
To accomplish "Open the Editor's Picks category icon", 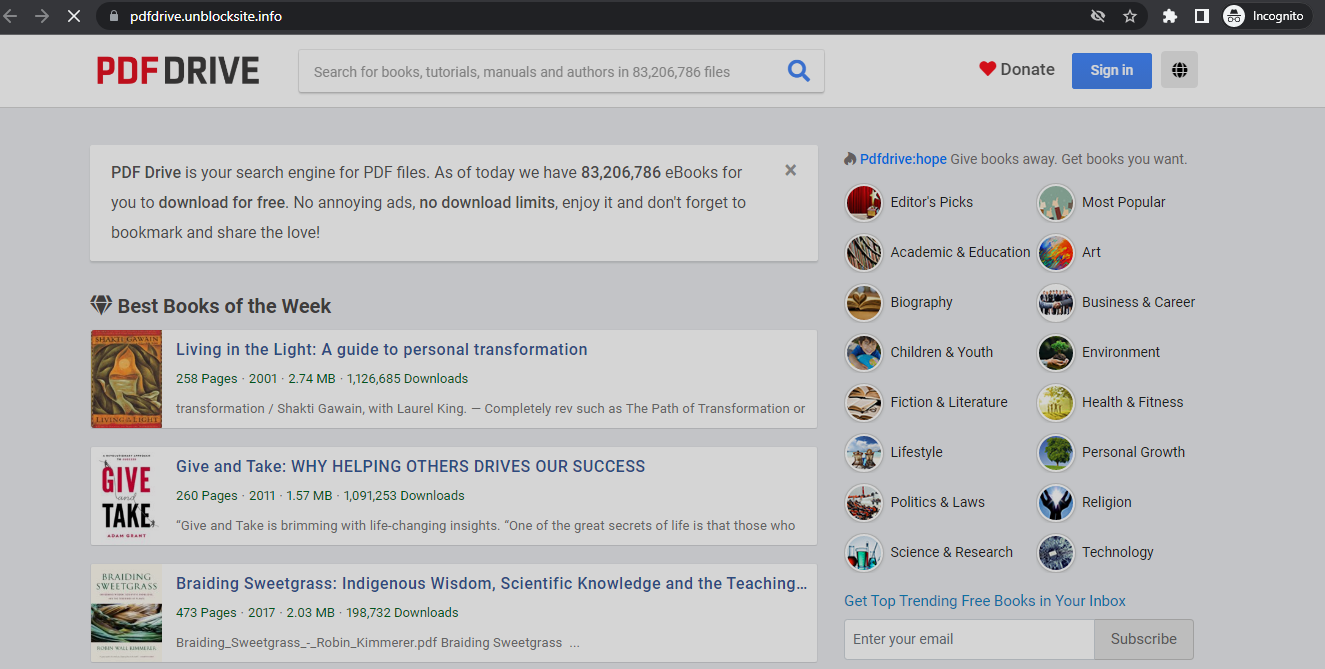I will (x=863, y=203).
